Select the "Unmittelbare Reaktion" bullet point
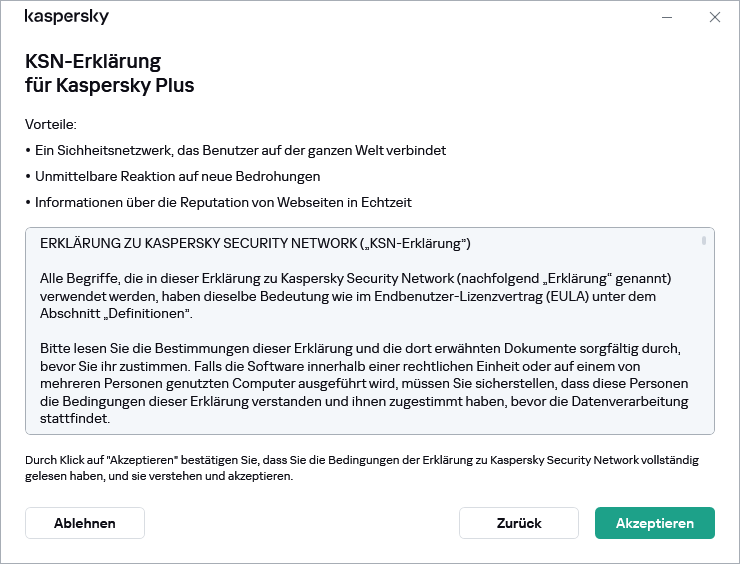This screenshot has width=740, height=564. (177, 177)
